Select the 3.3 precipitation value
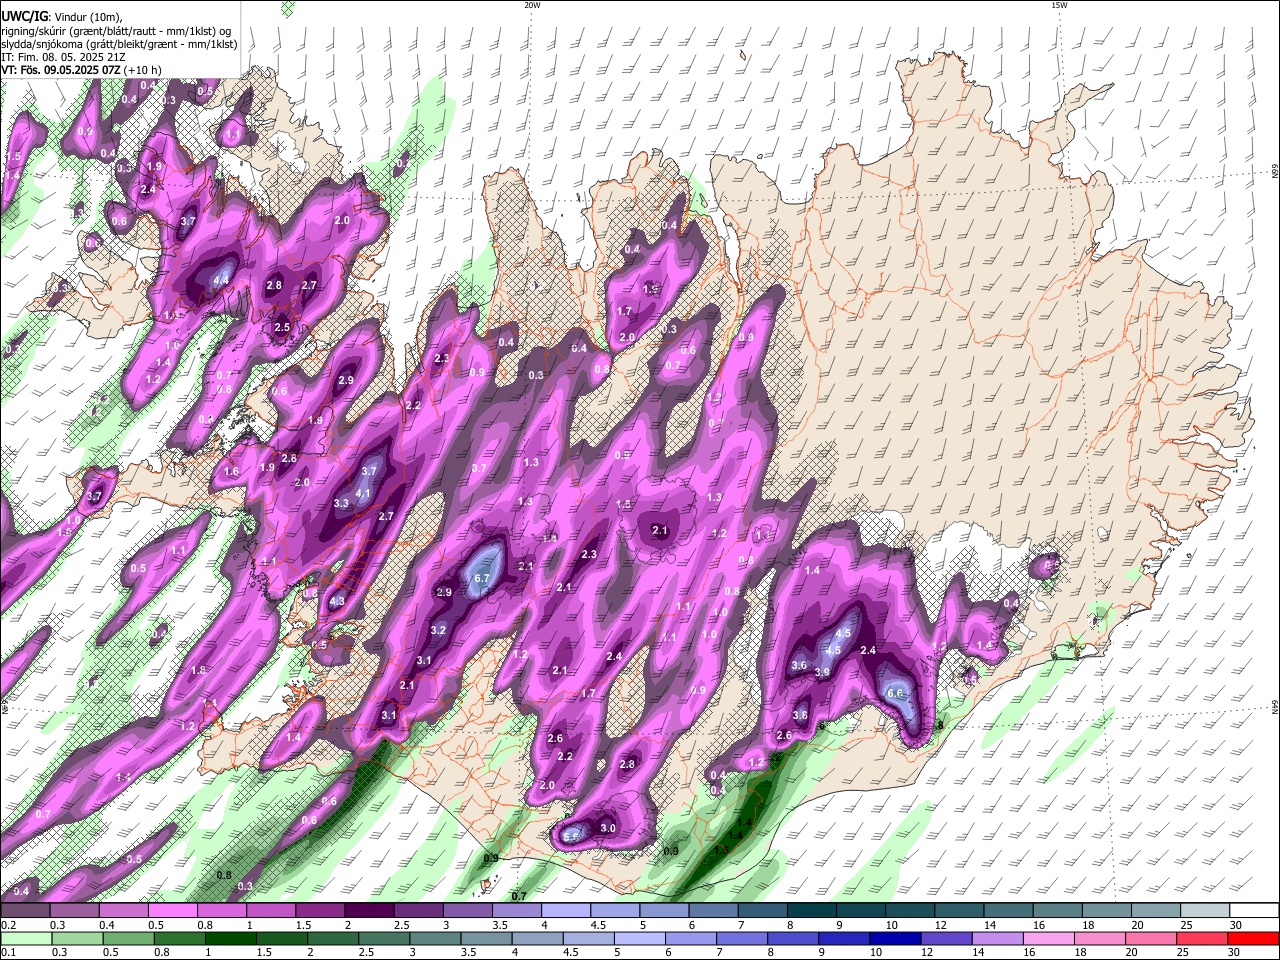Viewport: 1280px width, 960px height. 341,503
